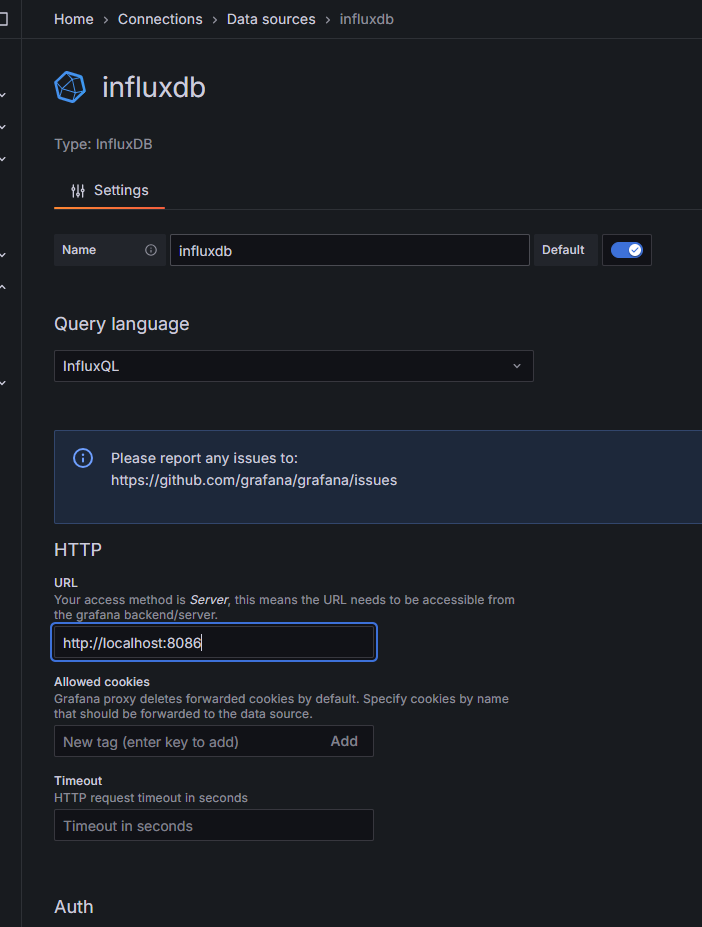Open the Settings tab
The image size is (702, 927).
pos(110,191)
